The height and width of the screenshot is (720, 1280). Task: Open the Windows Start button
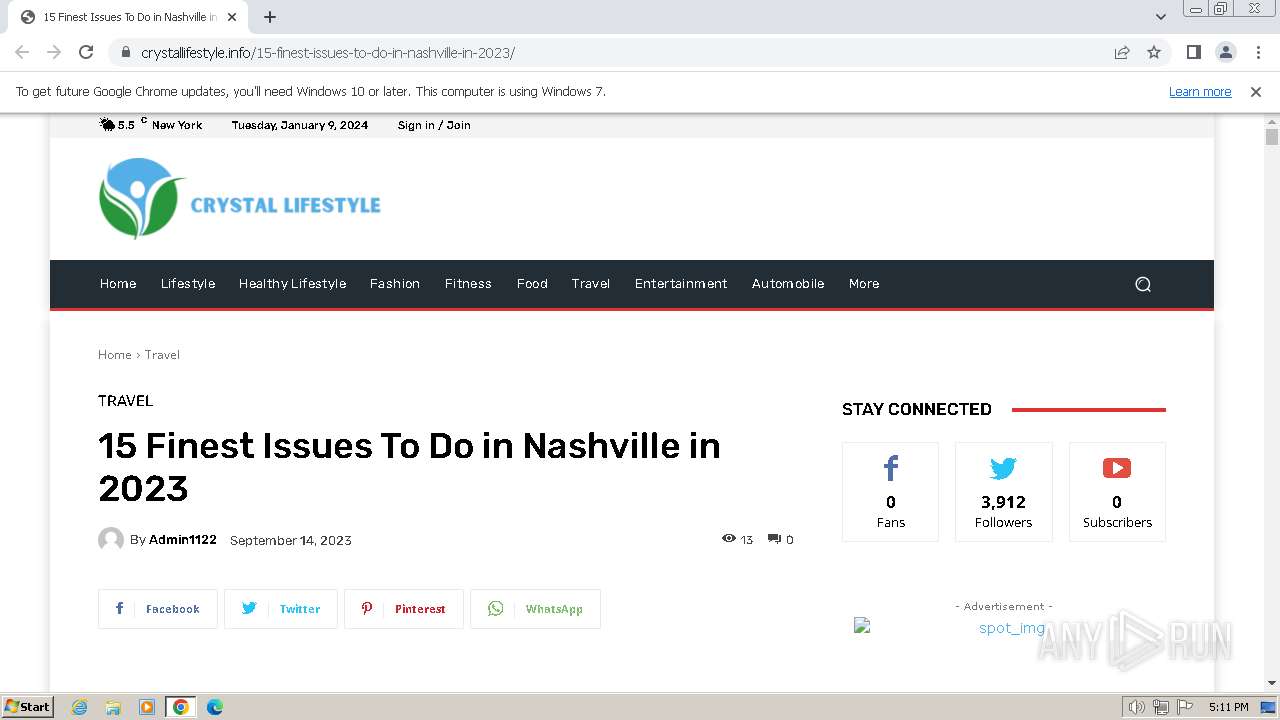point(28,706)
